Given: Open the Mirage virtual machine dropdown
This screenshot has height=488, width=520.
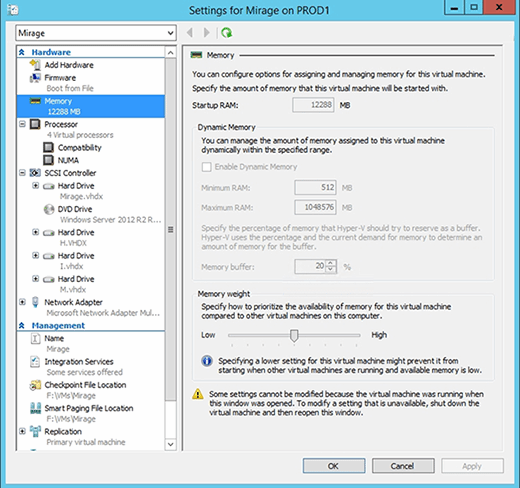Looking at the screenshot, I should [x=96, y=33].
